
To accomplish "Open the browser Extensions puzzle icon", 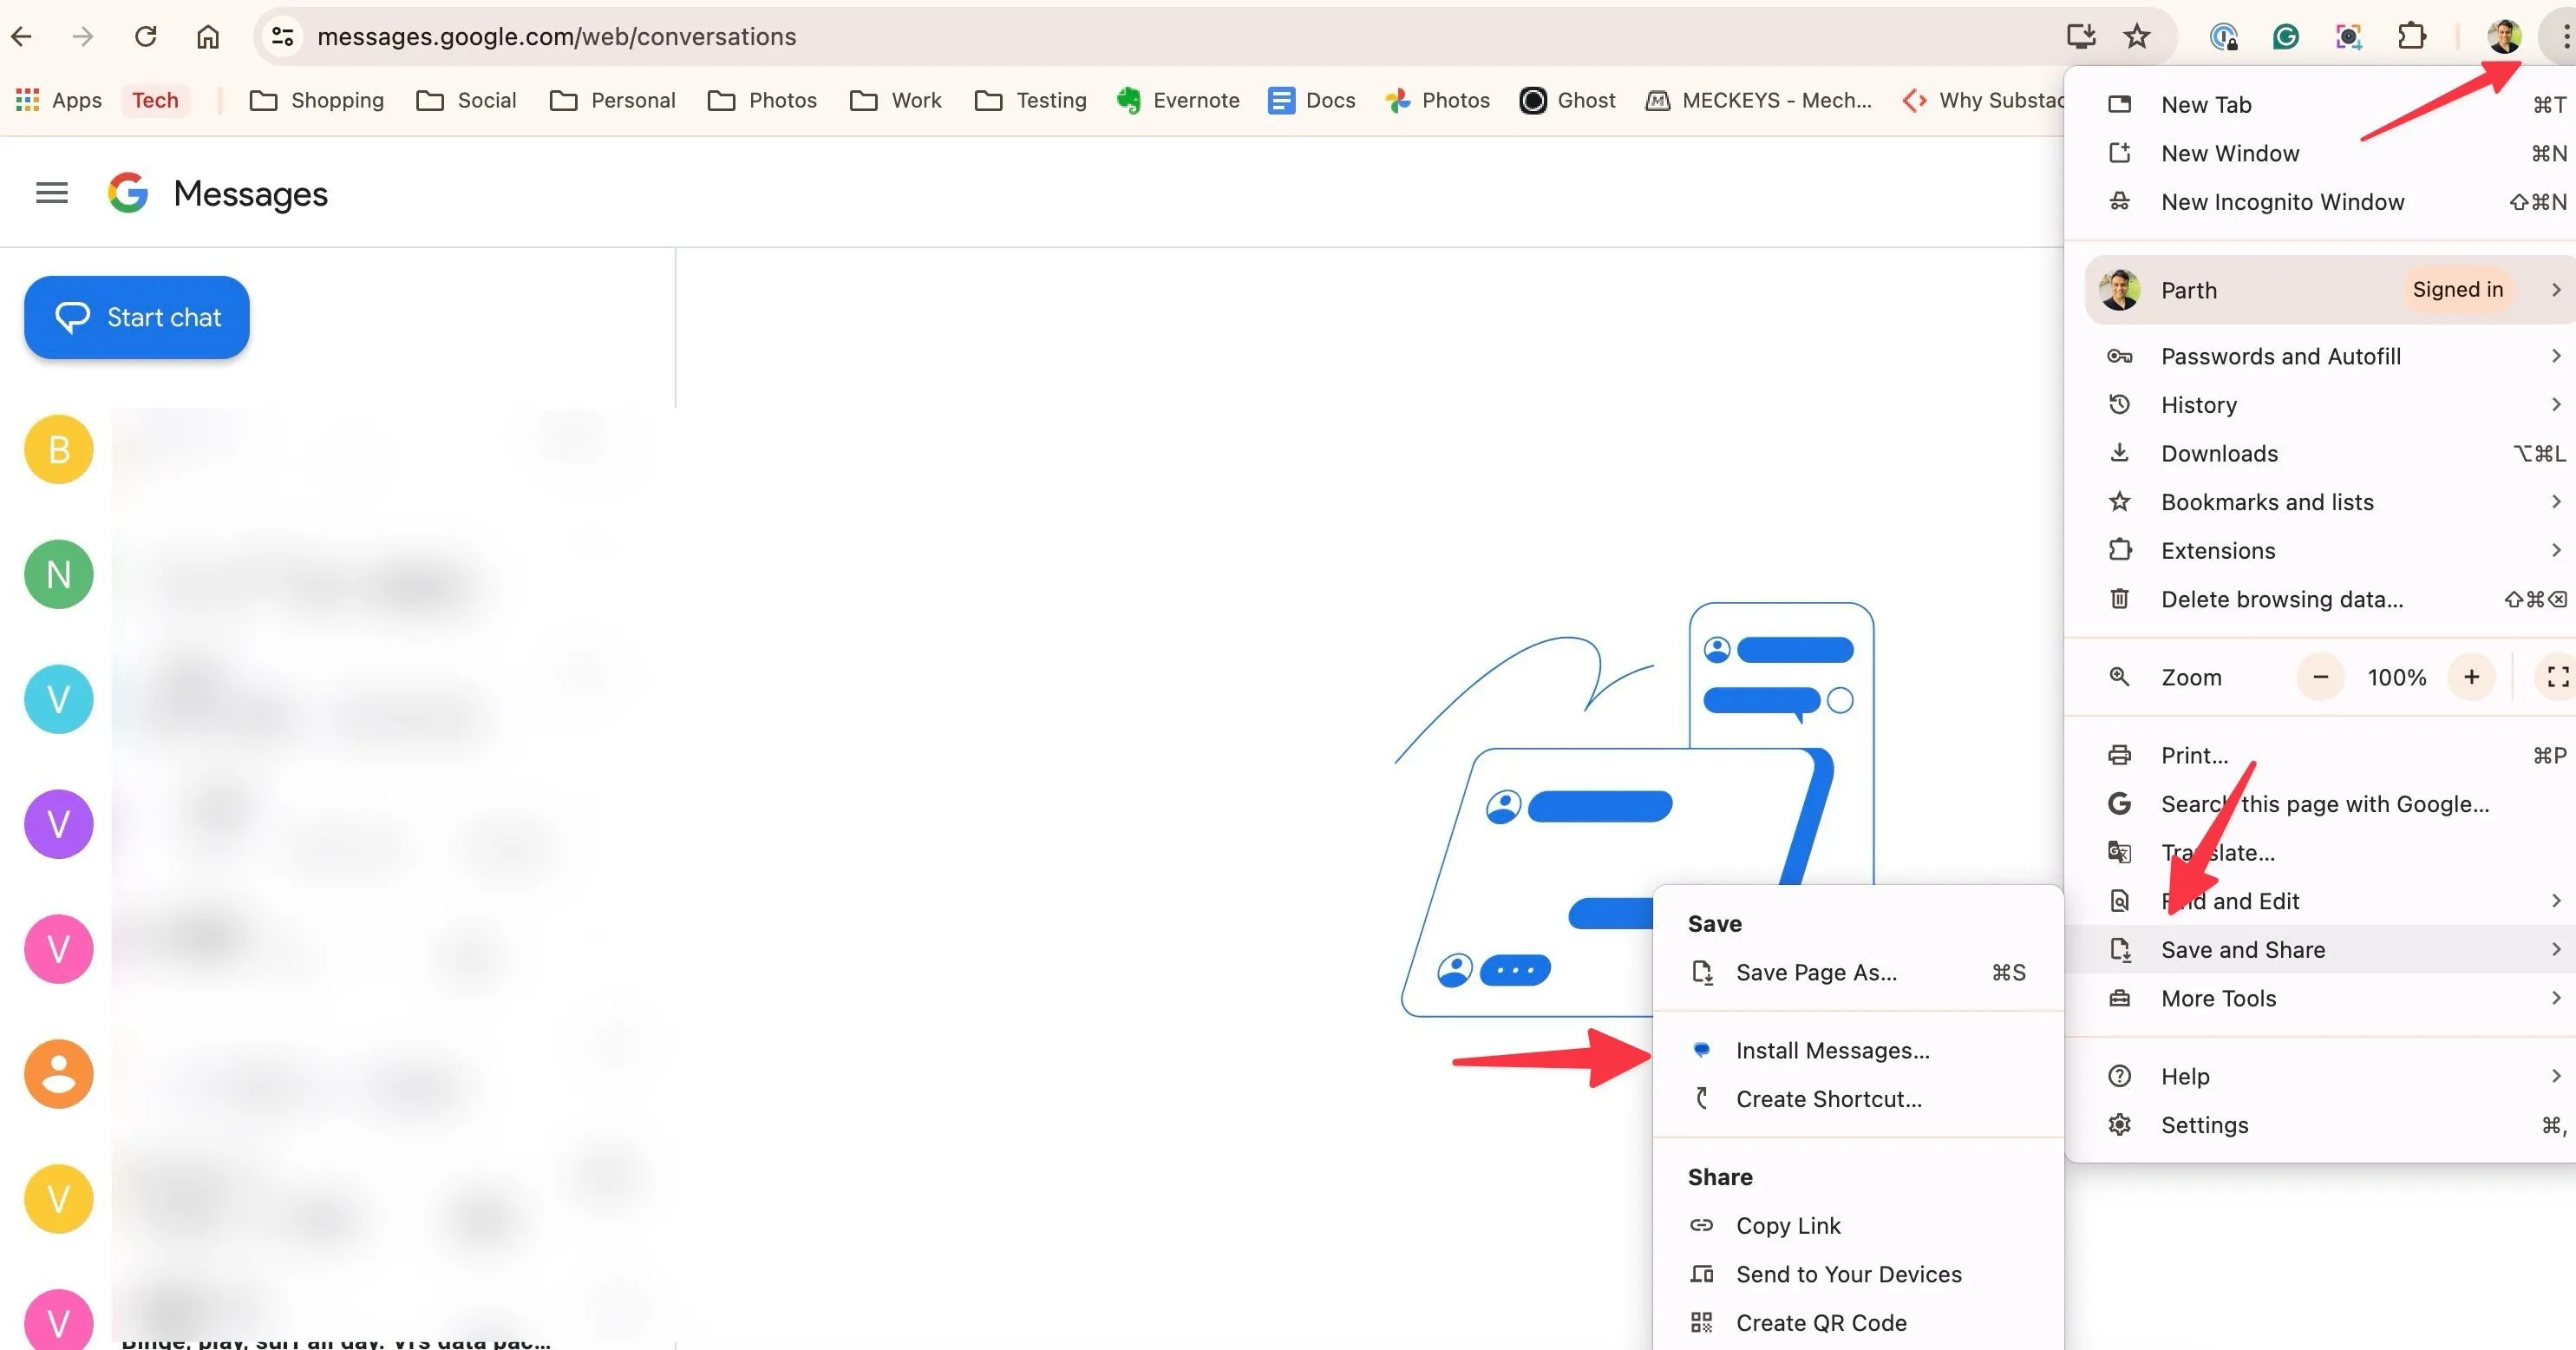I will [2411, 36].
